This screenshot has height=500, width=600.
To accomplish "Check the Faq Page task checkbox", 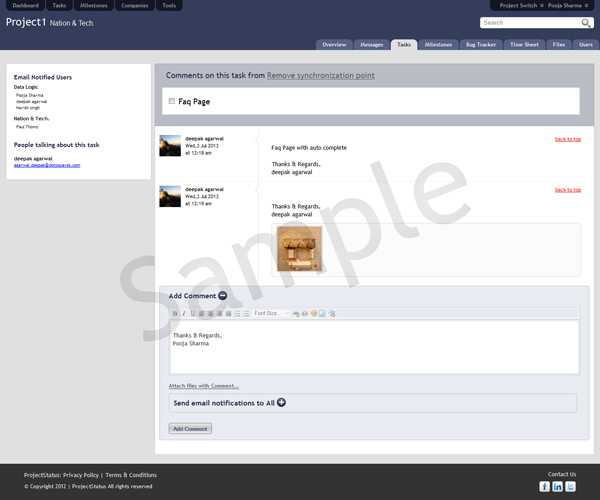I will [x=171, y=101].
